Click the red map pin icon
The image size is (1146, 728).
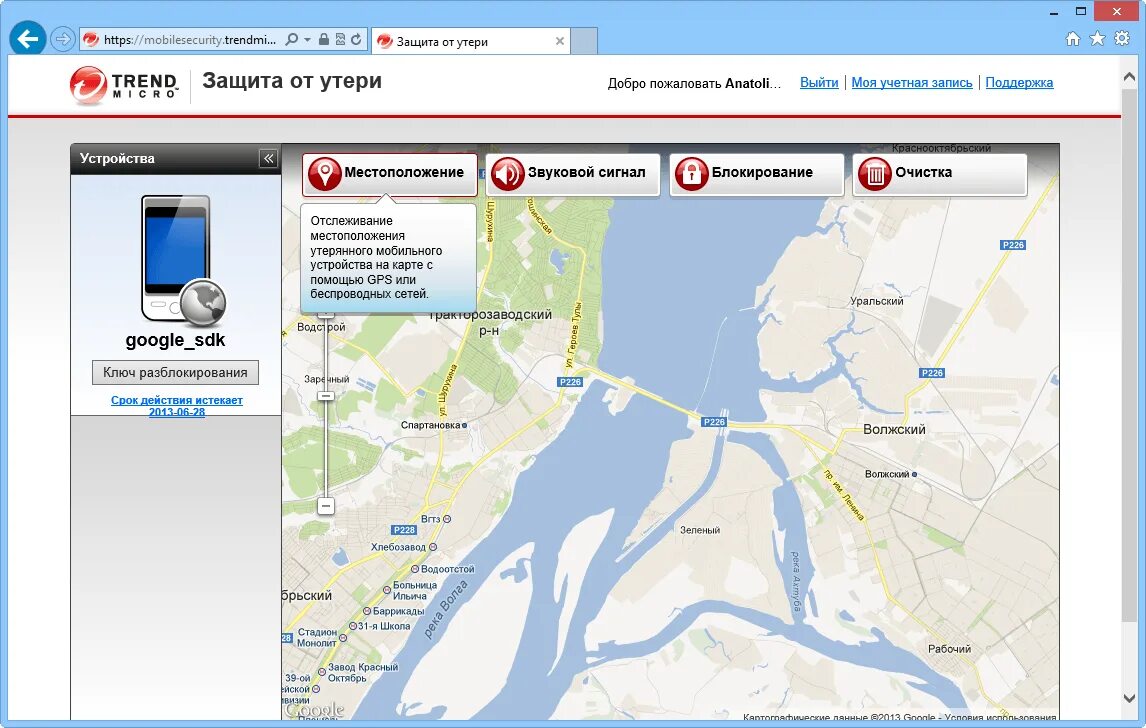(x=325, y=174)
